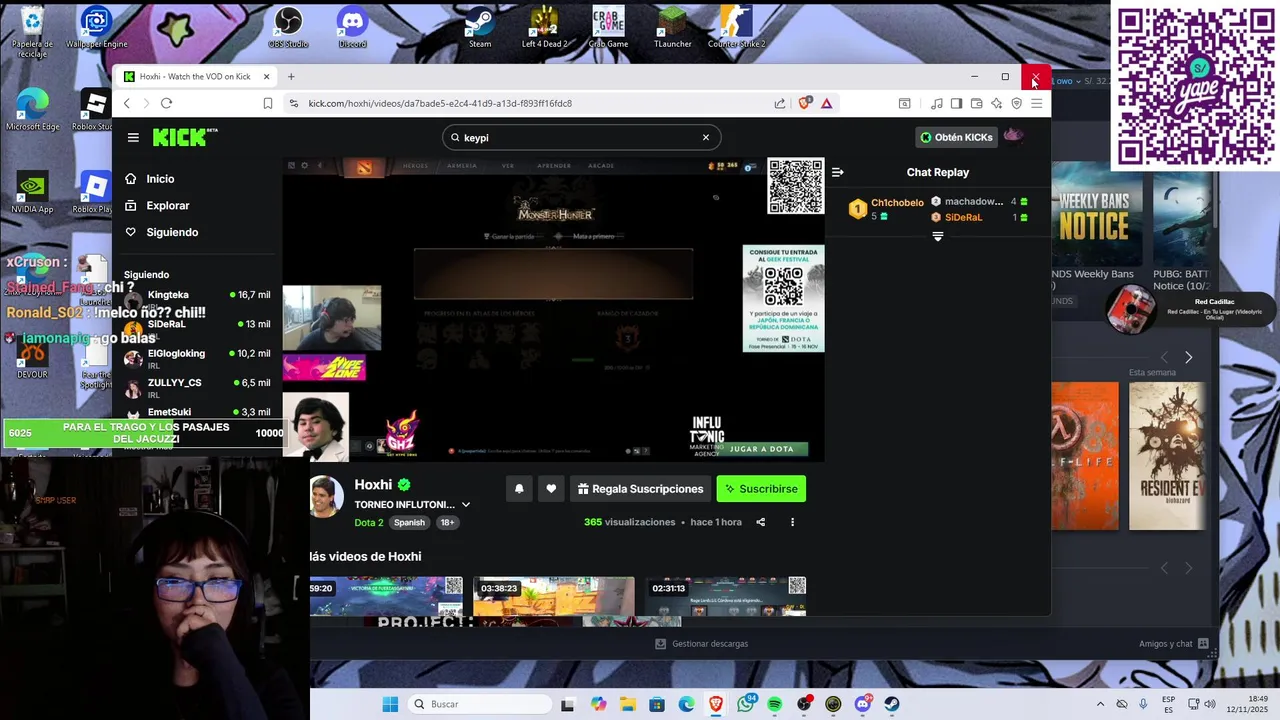Close the Hoxhi VOD tab
The image size is (1280, 720).
coord(266,77)
